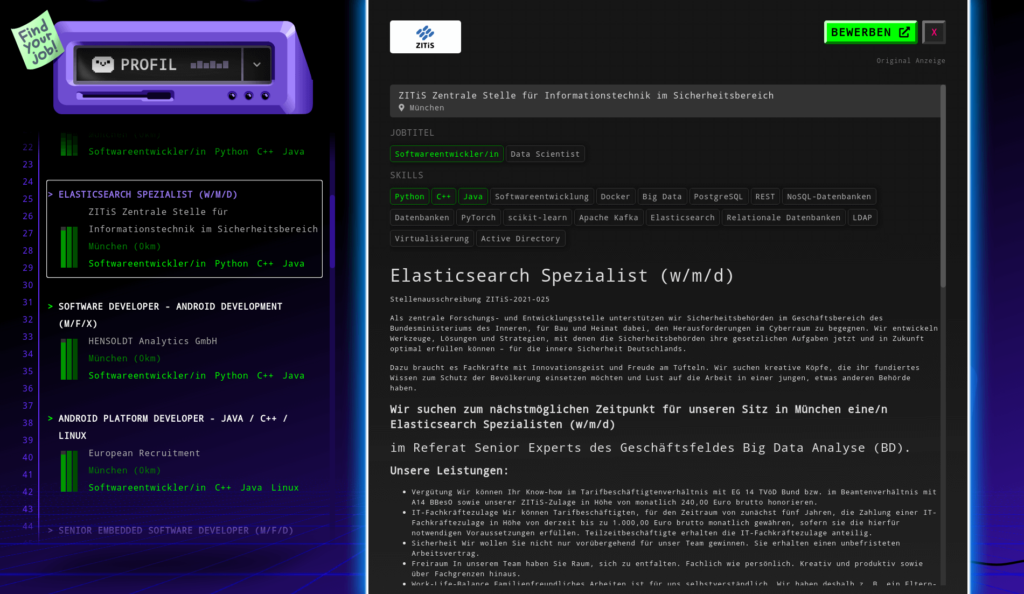Image resolution: width=1024 pixels, height=594 pixels.
Task: Open the profile dropdown chevron
Action: click(257, 65)
